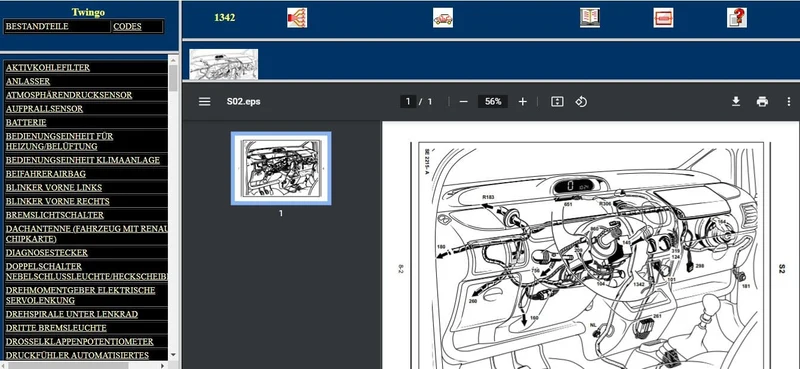This screenshot has height=369, width=800.
Task: Toggle the PDF sidebar hamburger menu
Action: click(205, 102)
